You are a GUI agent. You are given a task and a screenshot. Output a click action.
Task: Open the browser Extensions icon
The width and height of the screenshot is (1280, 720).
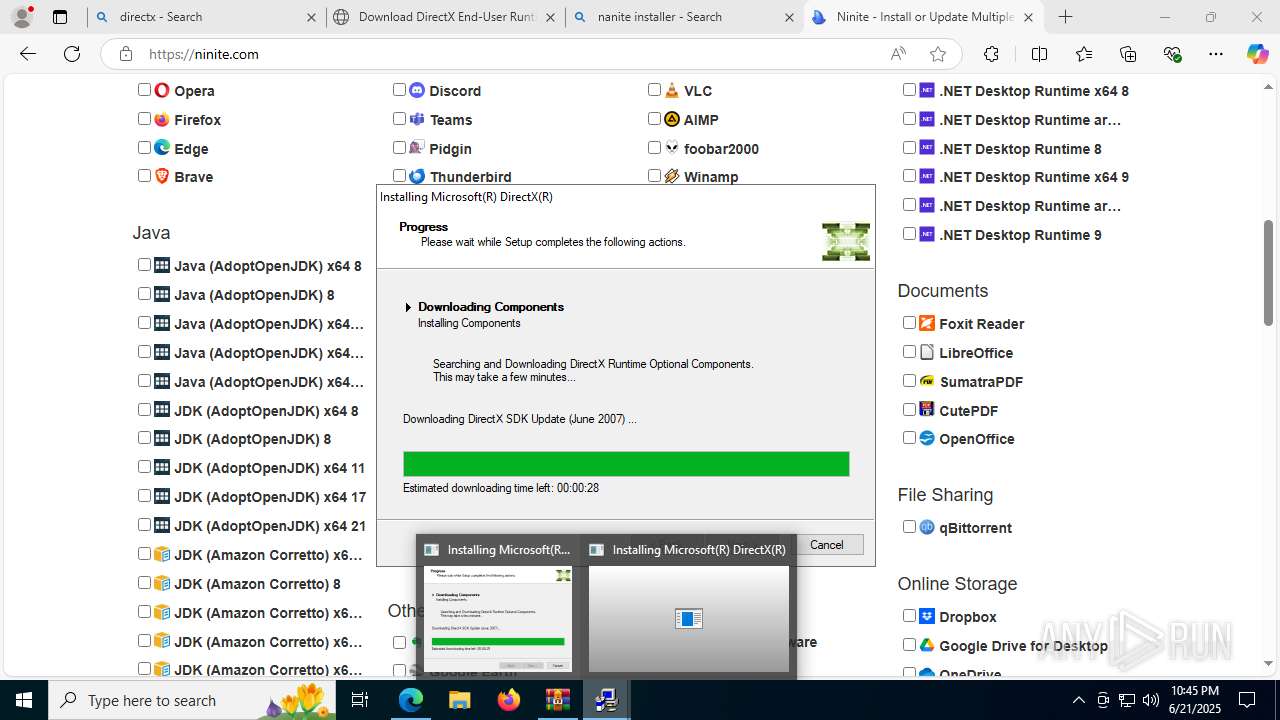click(x=991, y=54)
